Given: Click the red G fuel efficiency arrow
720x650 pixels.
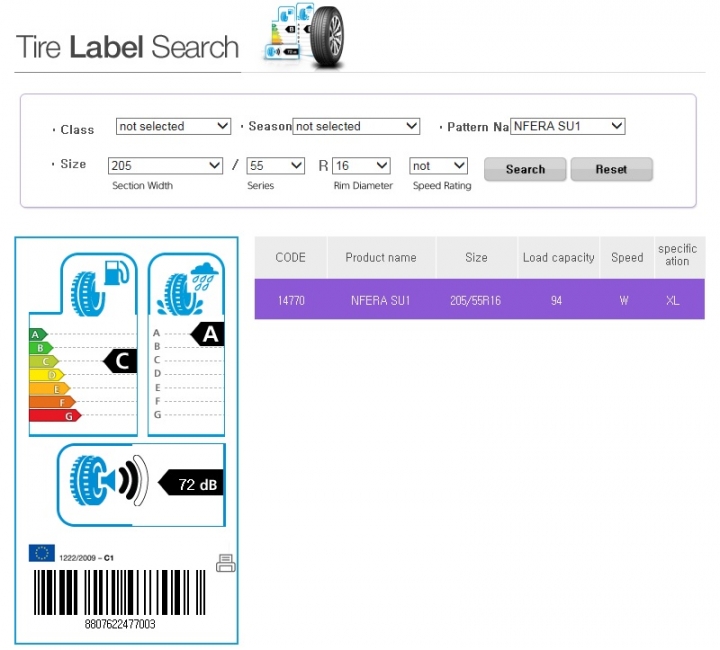Looking at the screenshot, I should tap(55, 416).
